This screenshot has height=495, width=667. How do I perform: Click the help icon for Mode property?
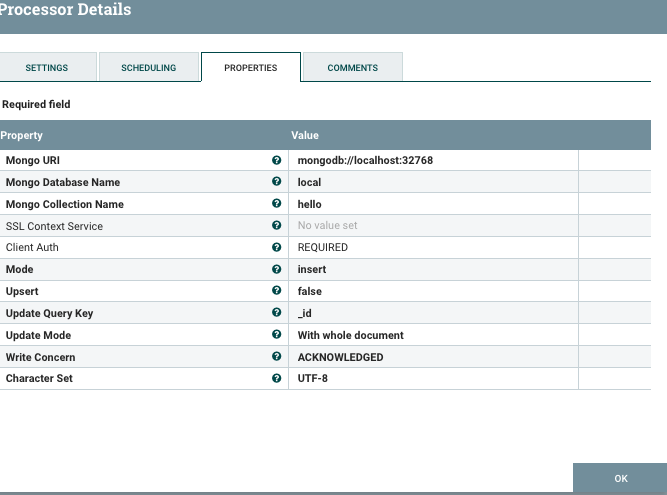pyautogui.click(x=276, y=270)
